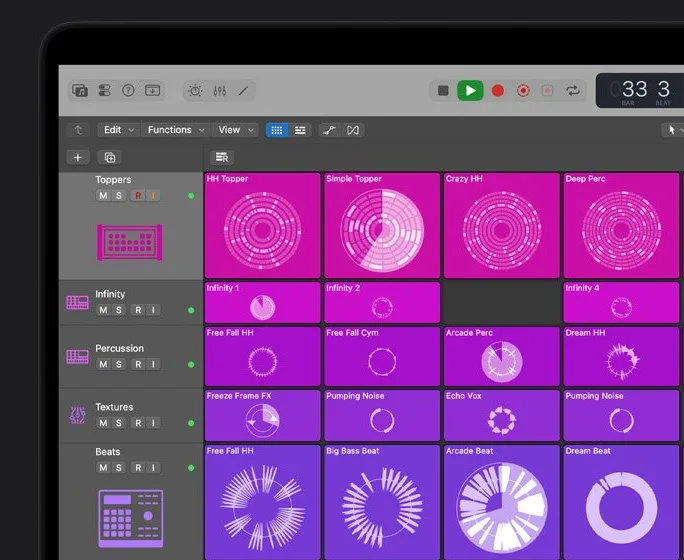Switch to Live Loops grid view

(x=277, y=130)
